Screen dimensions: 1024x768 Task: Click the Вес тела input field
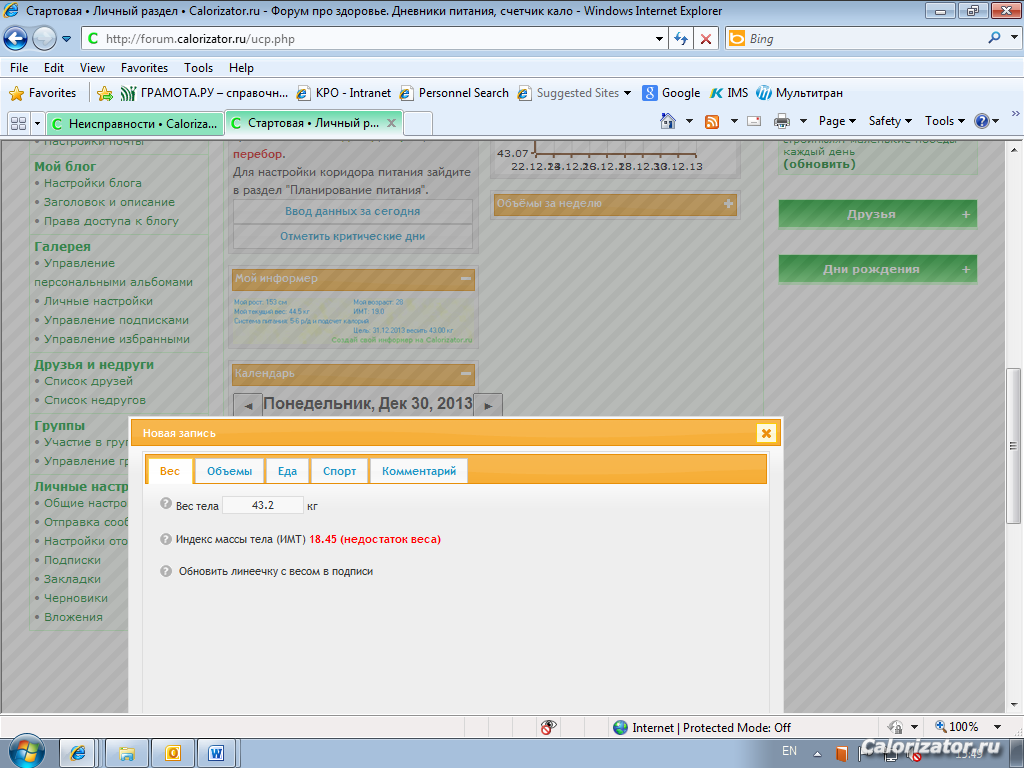click(x=262, y=506)
